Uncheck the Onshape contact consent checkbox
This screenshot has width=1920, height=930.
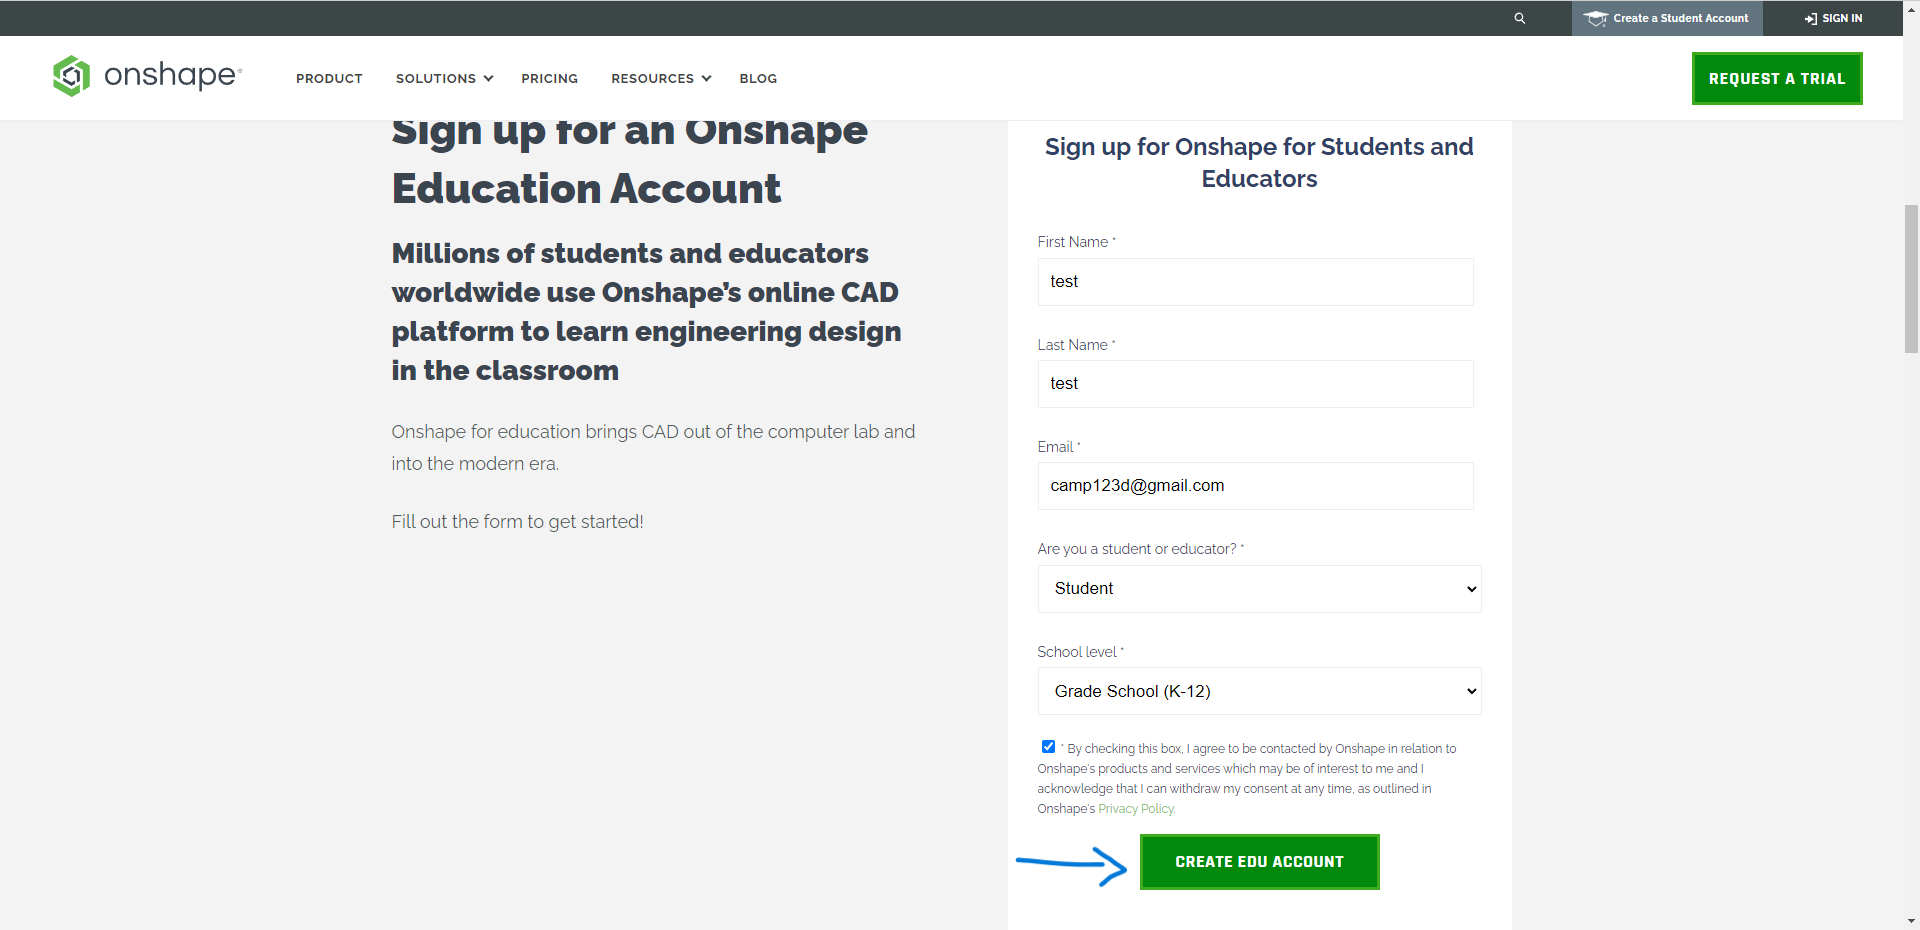tap(1047, 746)
